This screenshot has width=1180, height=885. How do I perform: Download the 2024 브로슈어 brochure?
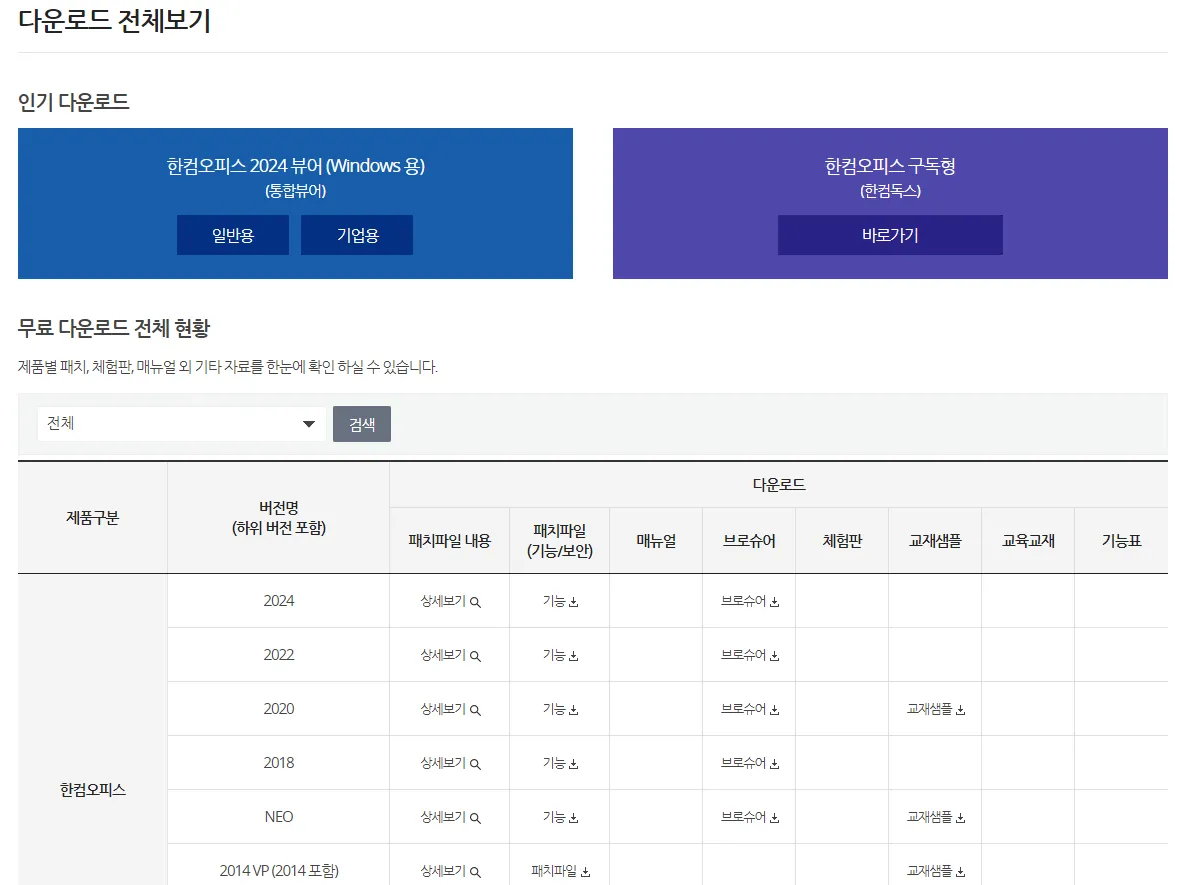pyautogui.click(x=748, y=601)
